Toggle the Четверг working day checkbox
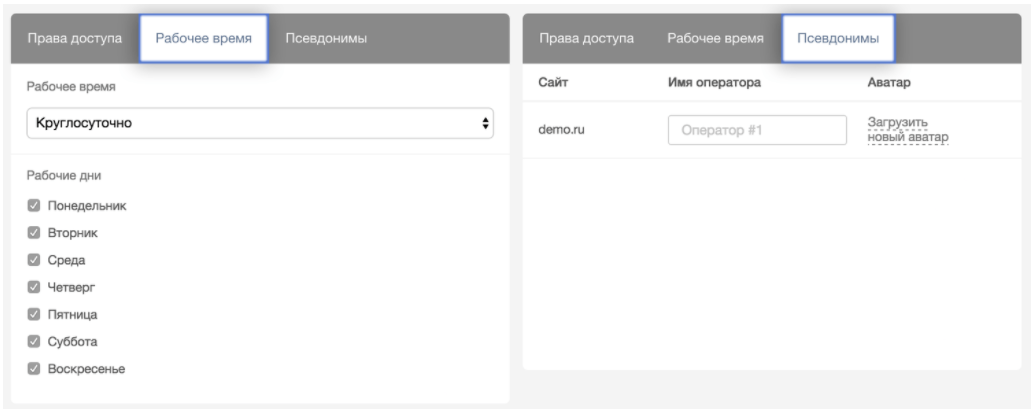The height and width of the screenshot is (409, 1035). 34,287
